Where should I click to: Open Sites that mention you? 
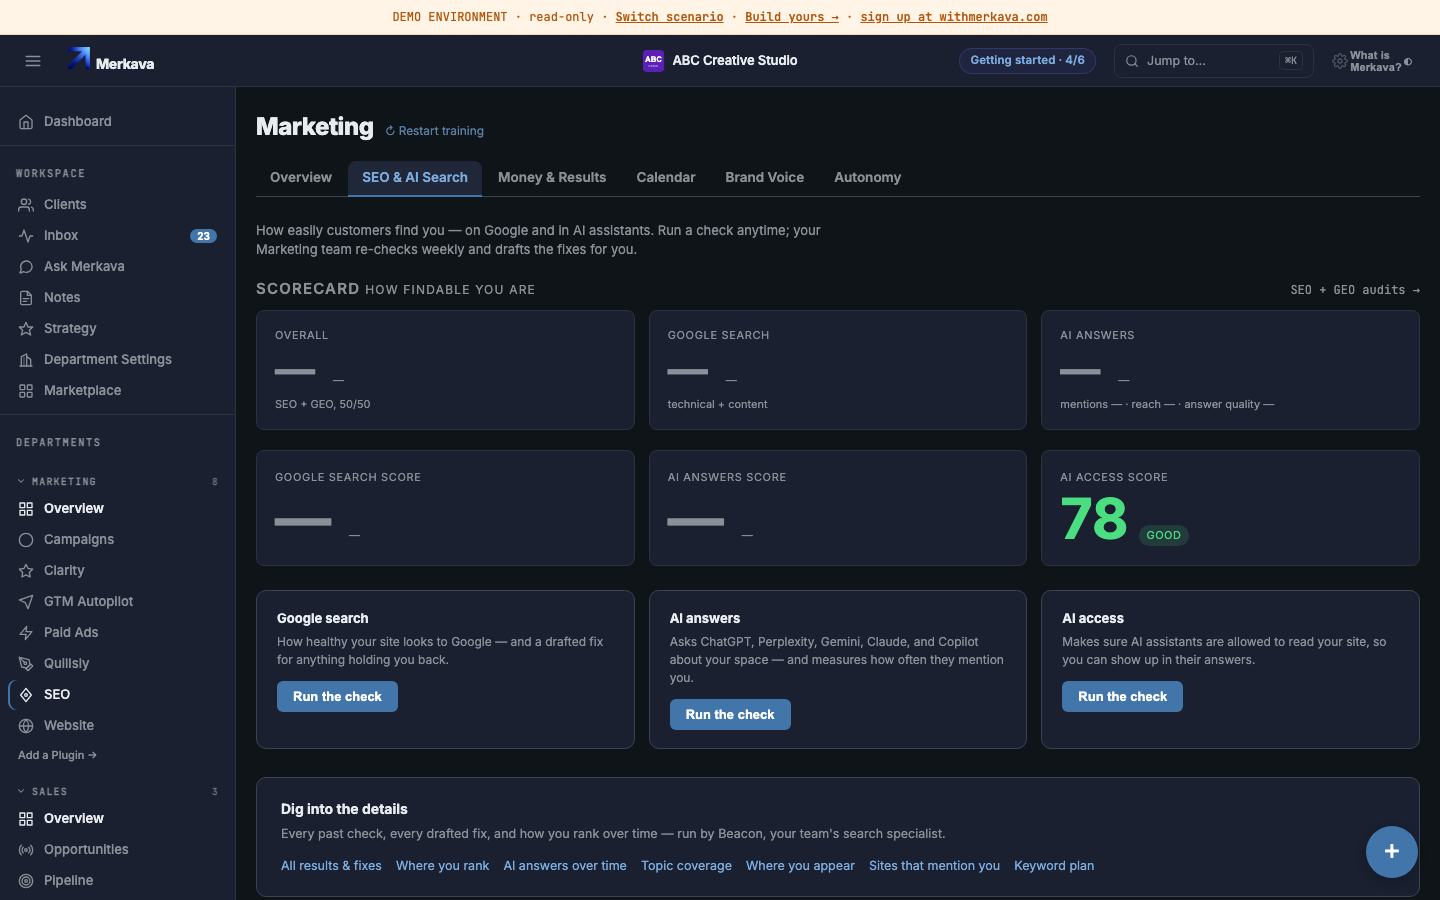(x=934, y=866)
